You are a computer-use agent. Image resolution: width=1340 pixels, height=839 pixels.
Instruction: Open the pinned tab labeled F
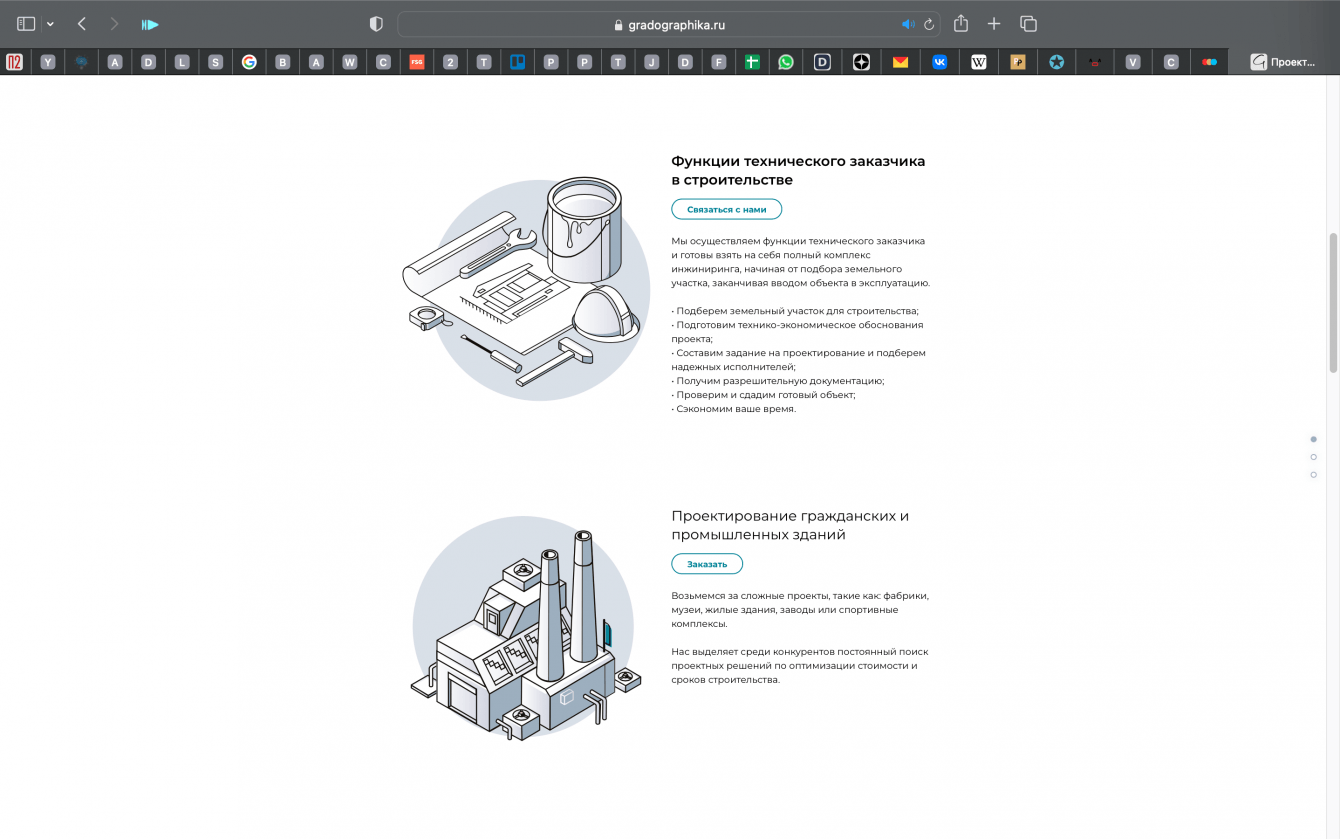click(719, 62)
